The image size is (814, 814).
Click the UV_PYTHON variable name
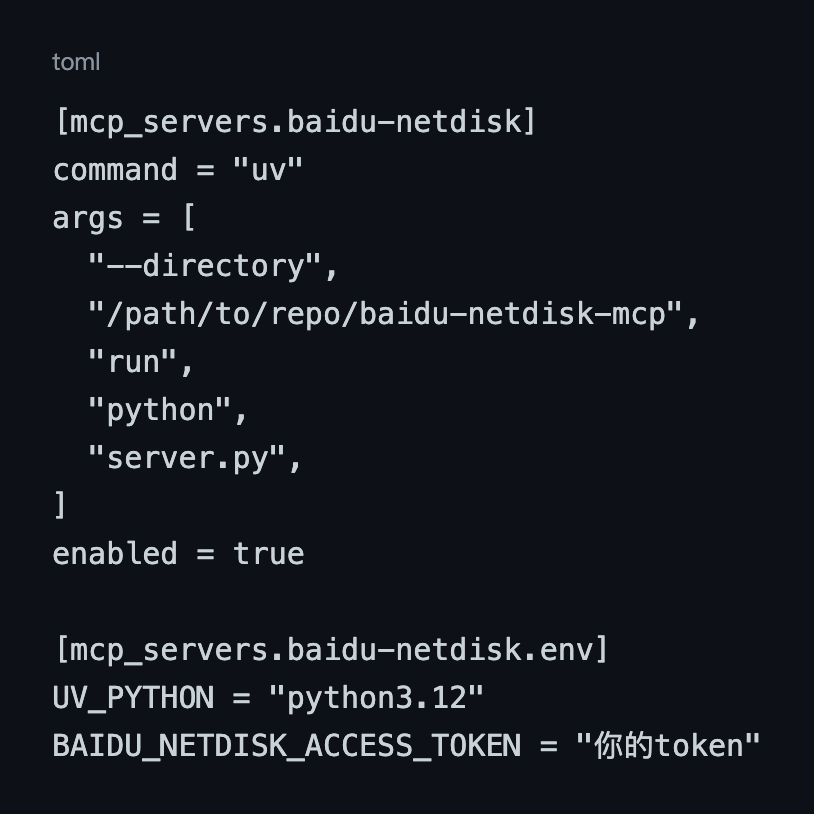133,698
